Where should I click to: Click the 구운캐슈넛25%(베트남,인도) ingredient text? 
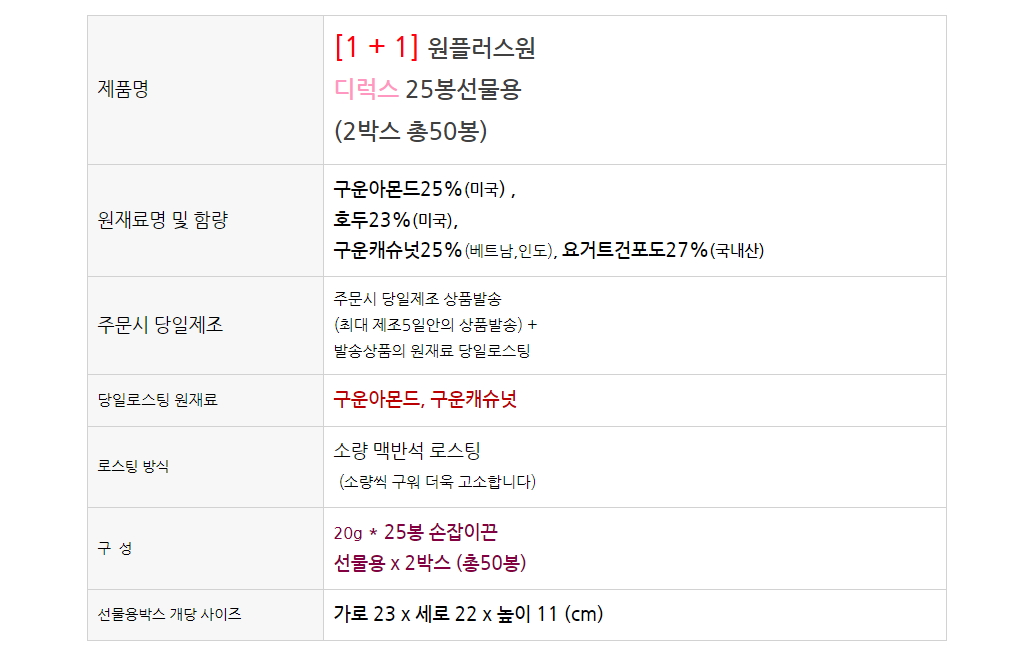pyautogui.click(x=443, y=250)
